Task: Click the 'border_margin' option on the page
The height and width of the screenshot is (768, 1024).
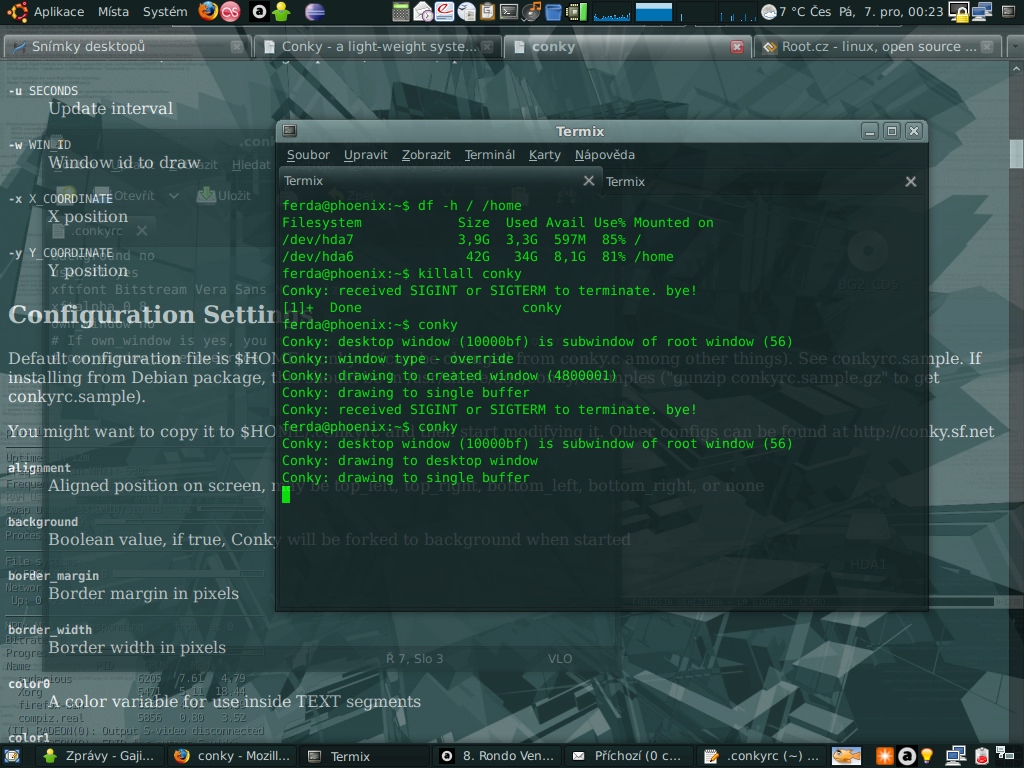Action: pyautogui.click(x=54, y=575)
